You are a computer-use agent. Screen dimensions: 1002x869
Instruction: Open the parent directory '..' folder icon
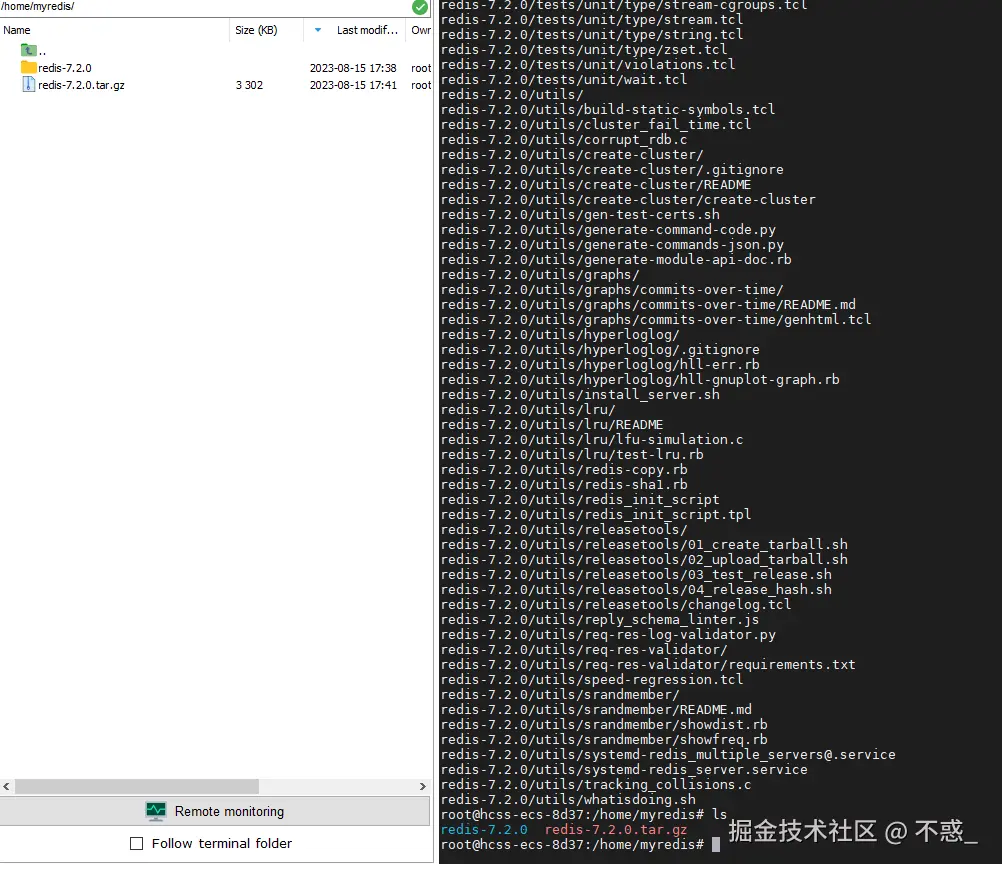click(28, 50)
